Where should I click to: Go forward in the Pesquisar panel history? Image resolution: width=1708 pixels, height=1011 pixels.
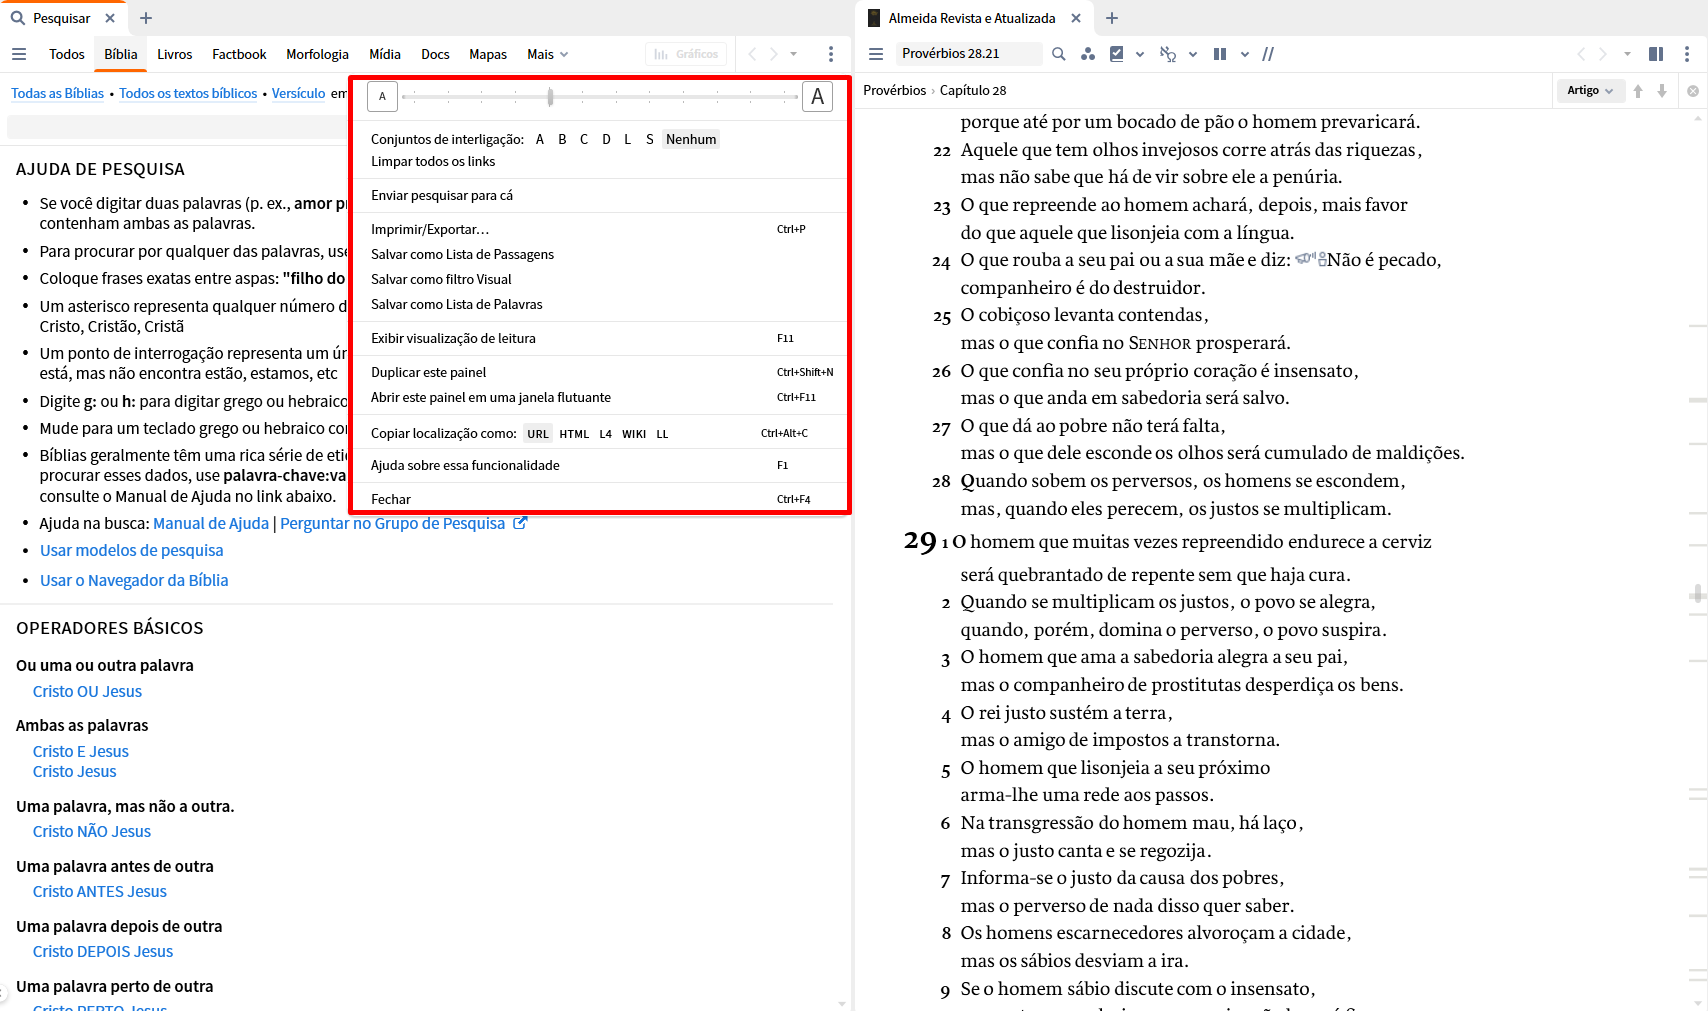click(x=774, y=54)
